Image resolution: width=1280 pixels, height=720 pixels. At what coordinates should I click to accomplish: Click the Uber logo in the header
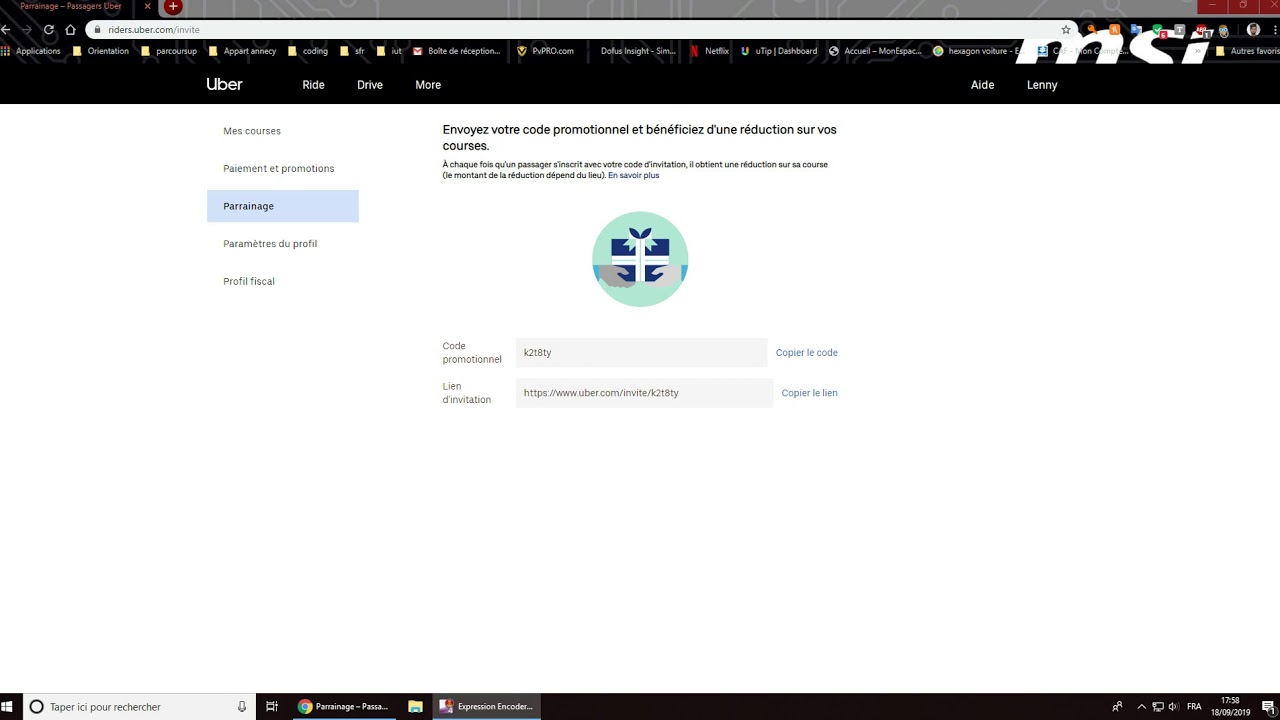pyautogui.click(x=224, y=85)
